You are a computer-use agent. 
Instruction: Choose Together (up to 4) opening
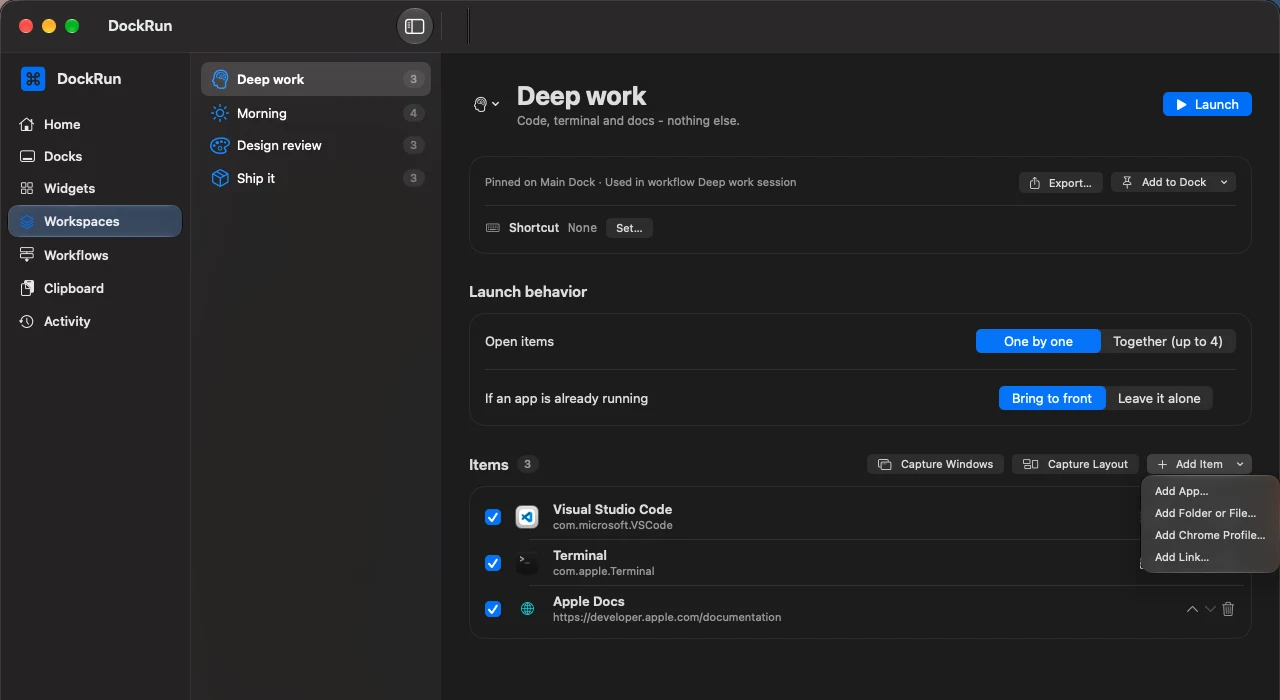click(x=1168, y=341)
